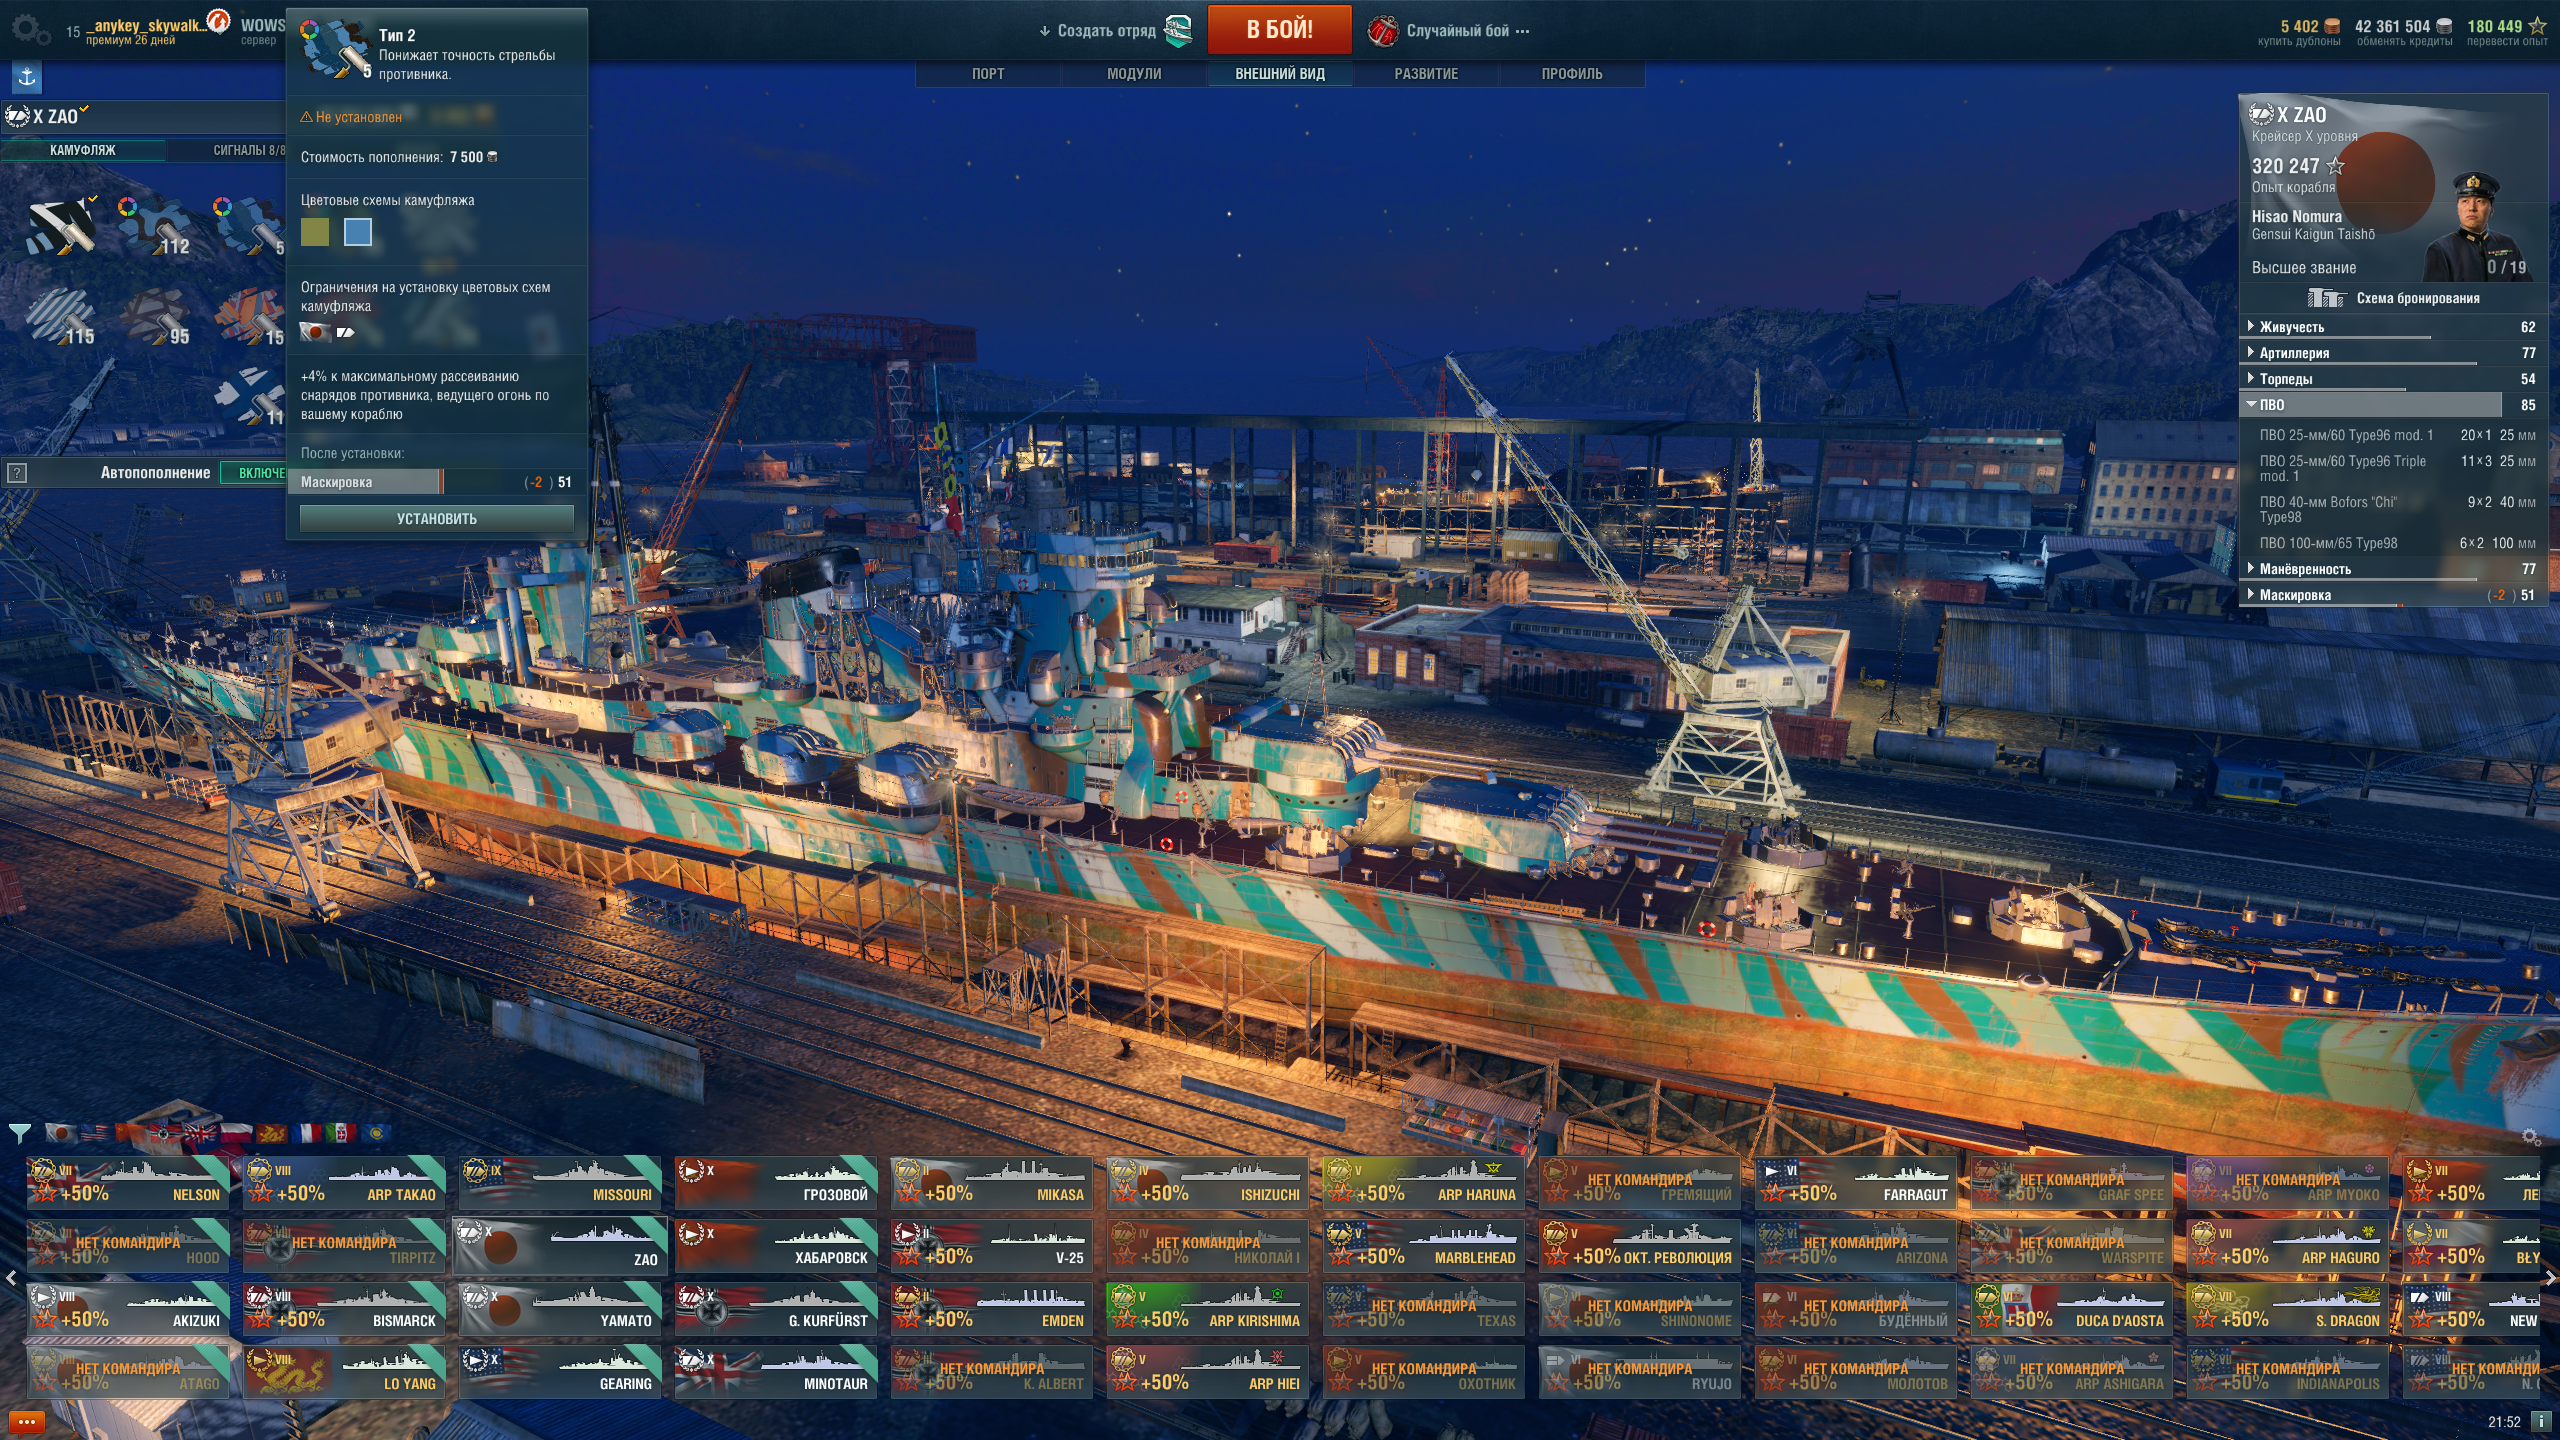Open the auto-resupply help question-mark icon
The width and height of the screenshot is (2560, 1440).
tap(16, 473)
